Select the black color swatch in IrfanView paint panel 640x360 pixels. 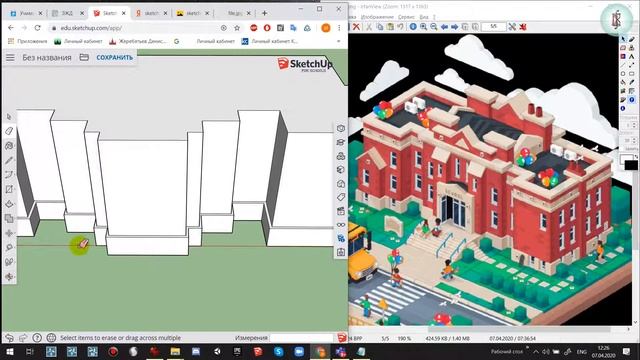coord(631,165)
